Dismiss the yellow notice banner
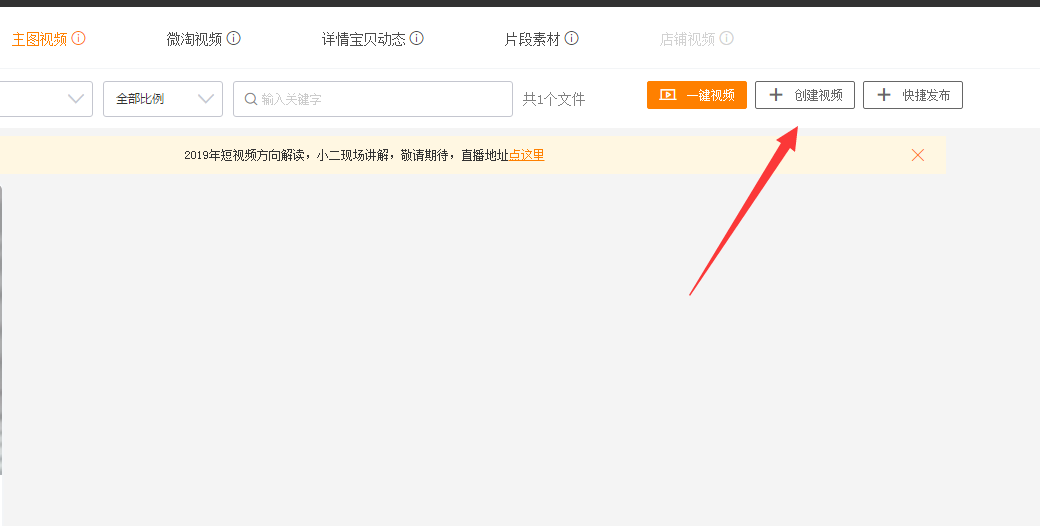 [x=918, y=155]
